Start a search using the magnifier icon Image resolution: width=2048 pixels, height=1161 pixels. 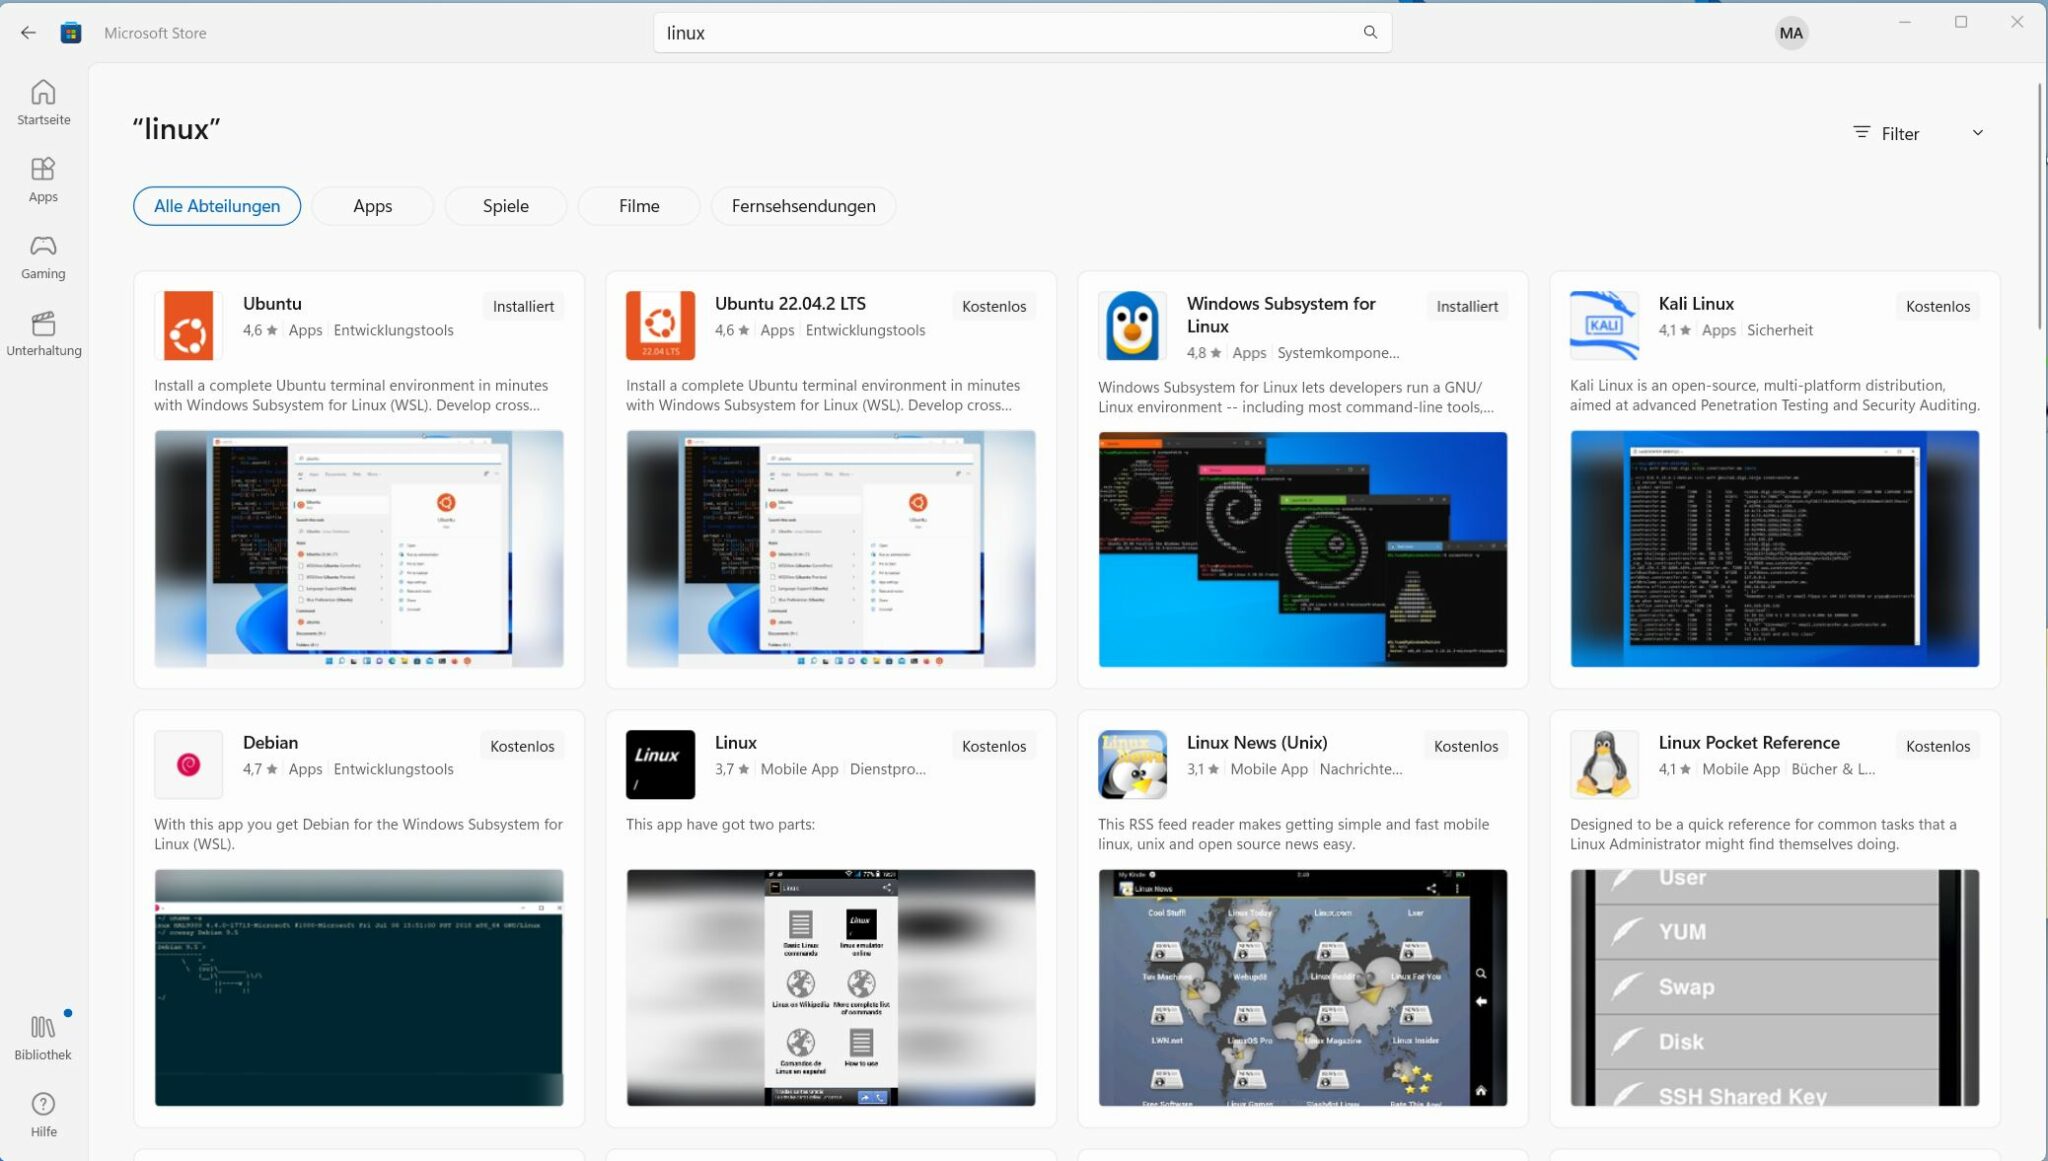pyautogui.click(x=1370, y=32)
